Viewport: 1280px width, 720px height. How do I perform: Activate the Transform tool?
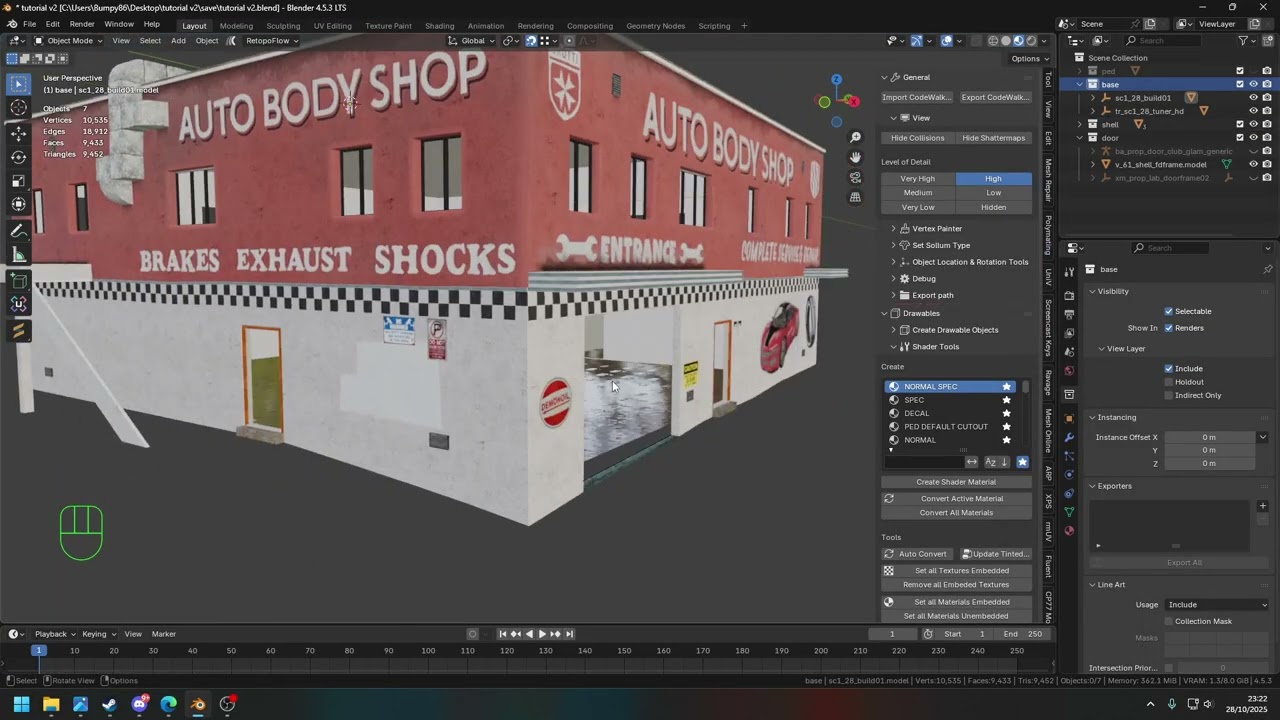point(19,205)
